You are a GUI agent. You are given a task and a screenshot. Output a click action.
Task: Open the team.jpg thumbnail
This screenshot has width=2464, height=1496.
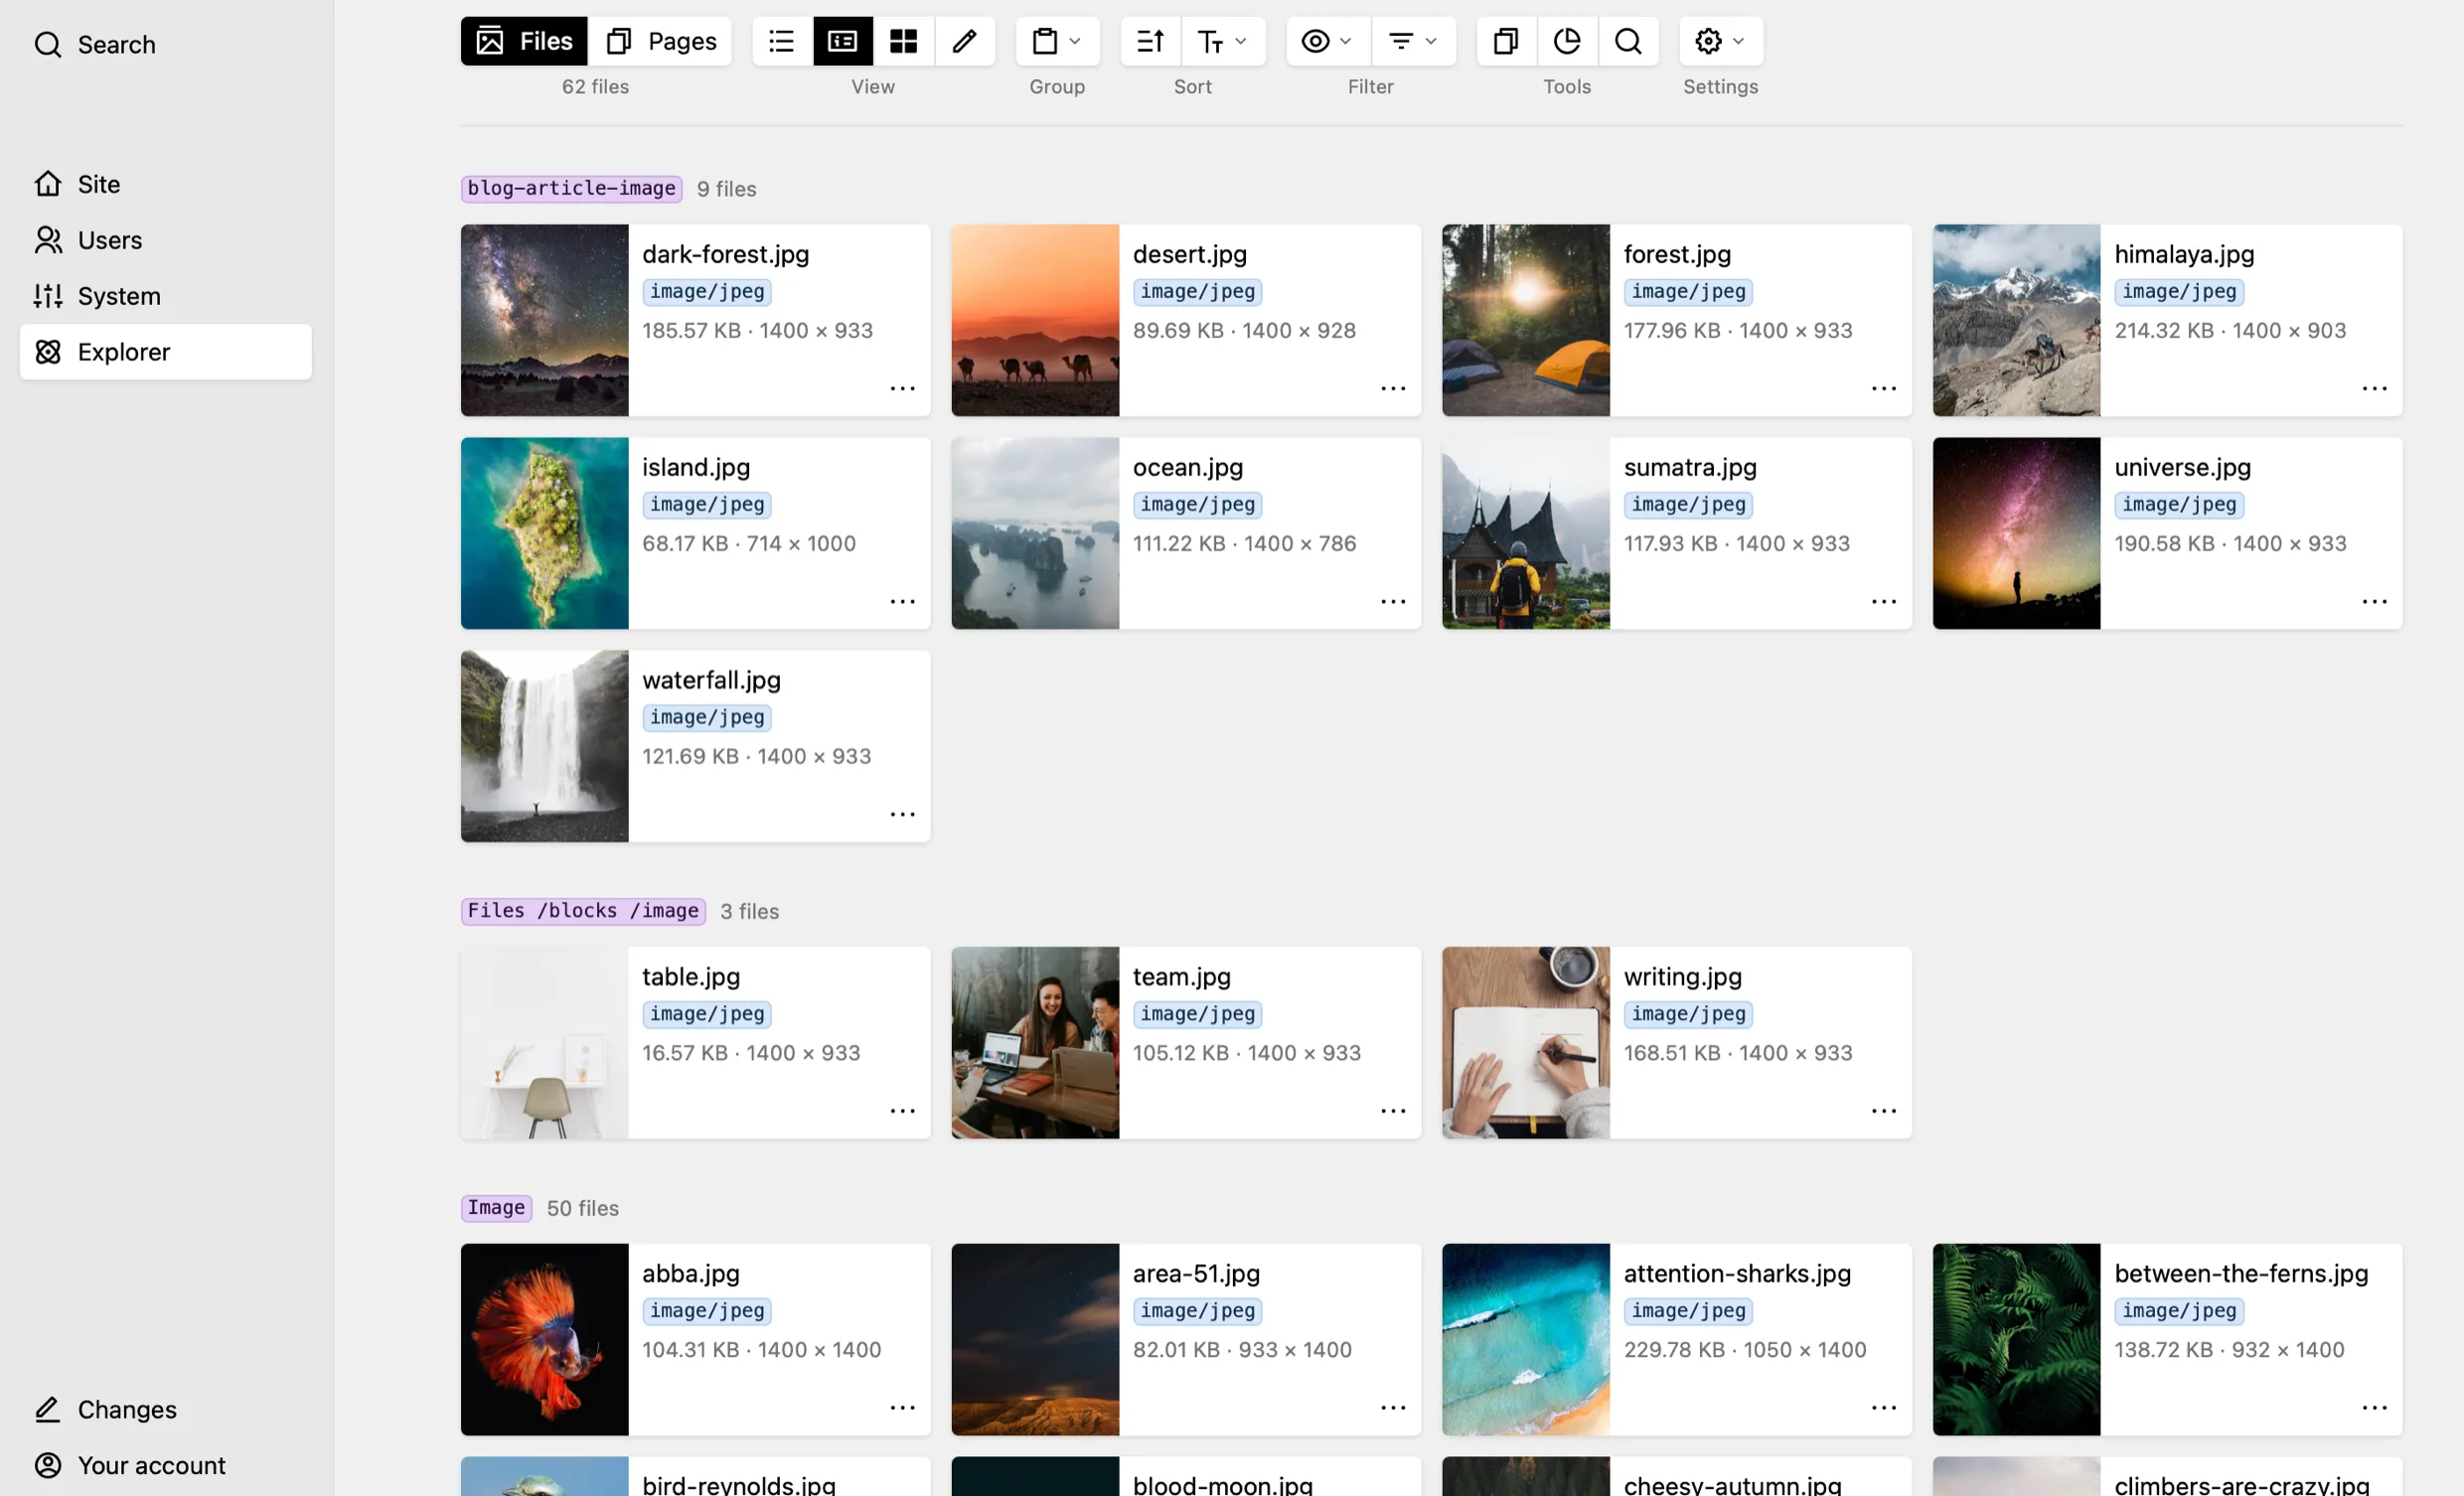point(1035,1043)
